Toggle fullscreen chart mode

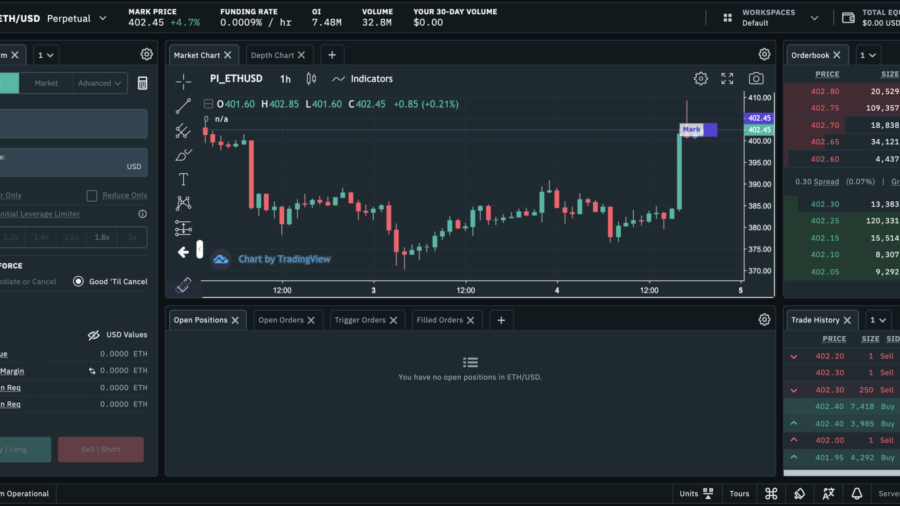(x=727, y=79)
